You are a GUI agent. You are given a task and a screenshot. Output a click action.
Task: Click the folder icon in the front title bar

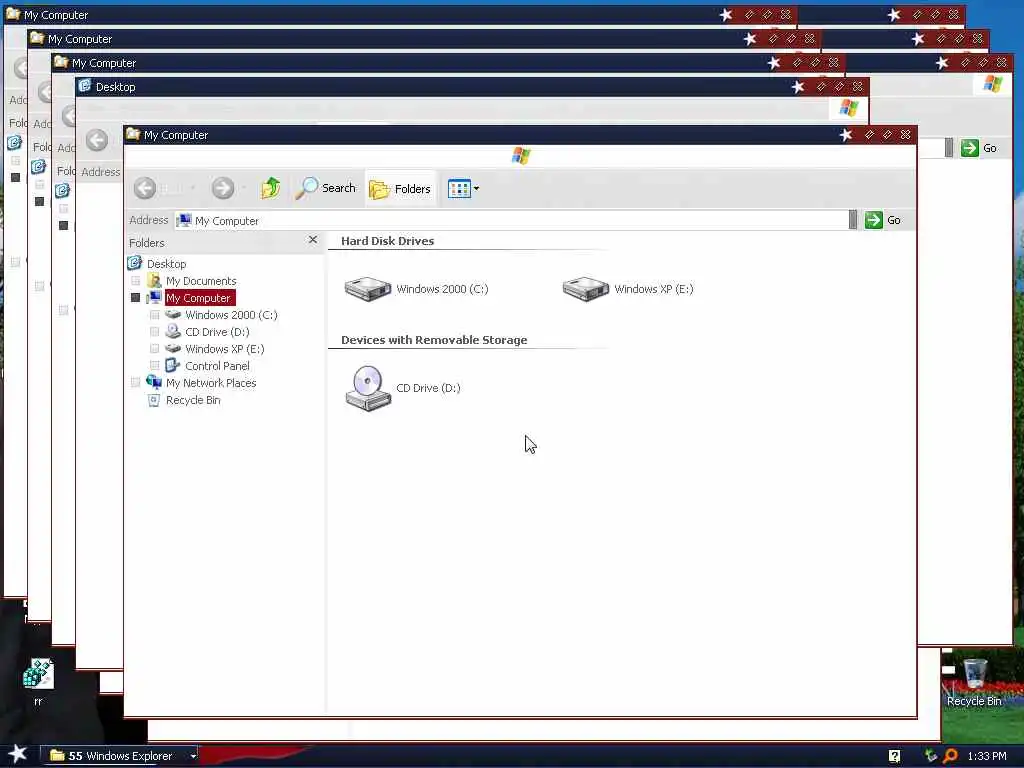pos(133,135)
